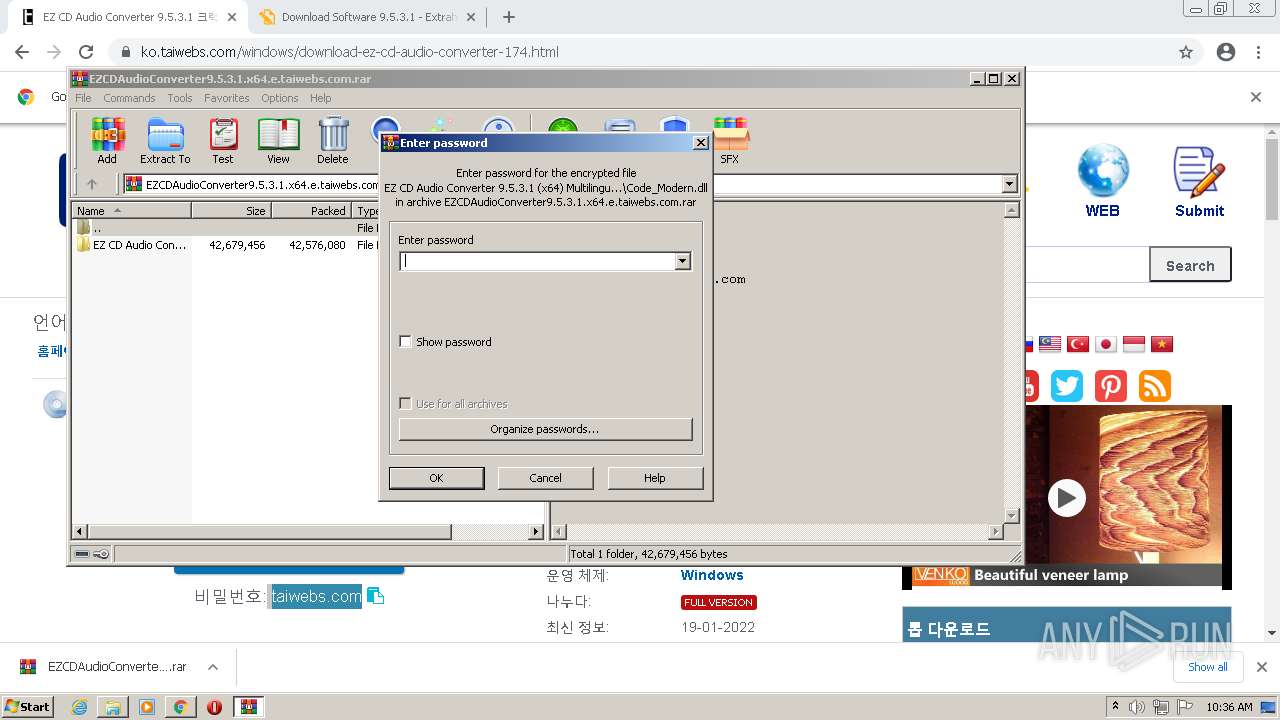Click the SFX toolbar icon
1280x720 pixels.
tap(730, 140)
